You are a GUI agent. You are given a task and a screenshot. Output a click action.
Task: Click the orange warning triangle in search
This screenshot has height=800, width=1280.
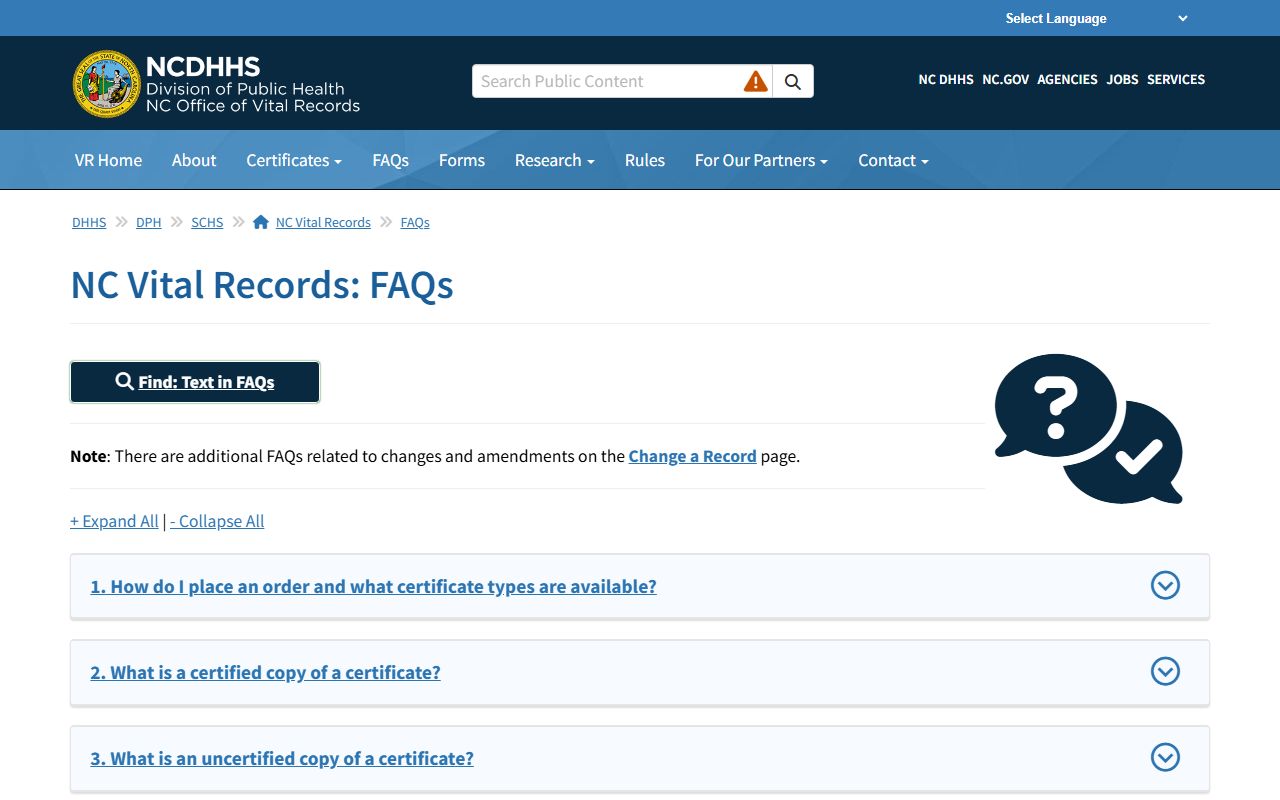tap(755, 81)
